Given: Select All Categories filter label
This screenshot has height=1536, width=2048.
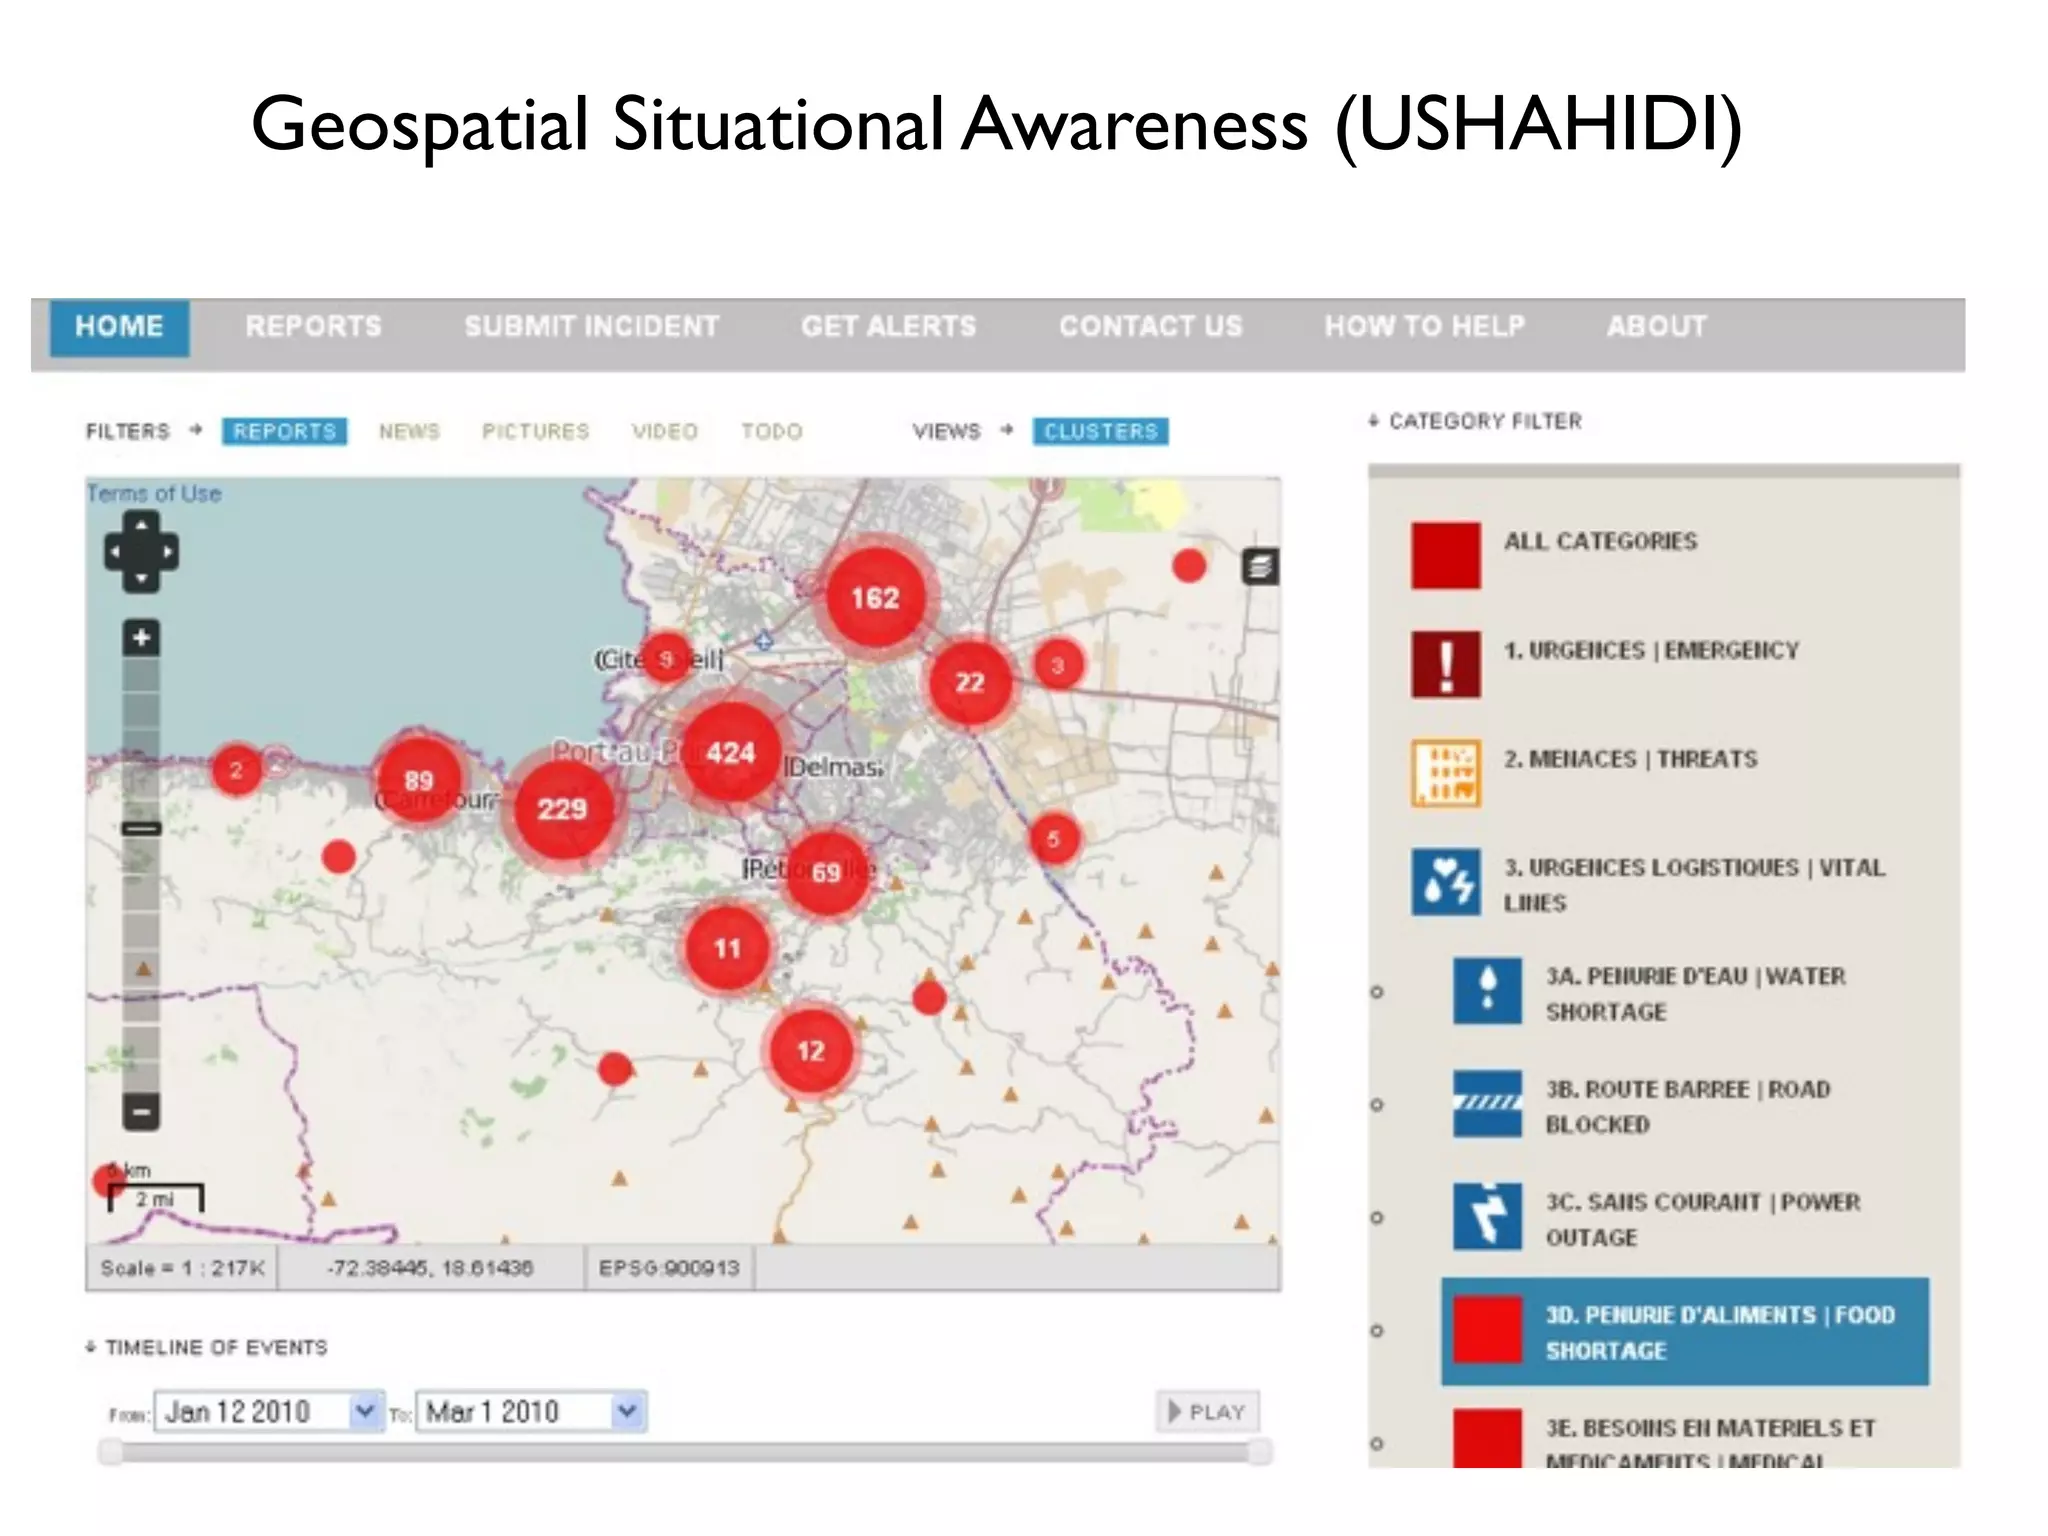Looking at the screenshot, I should click(x=1600, y=541).
